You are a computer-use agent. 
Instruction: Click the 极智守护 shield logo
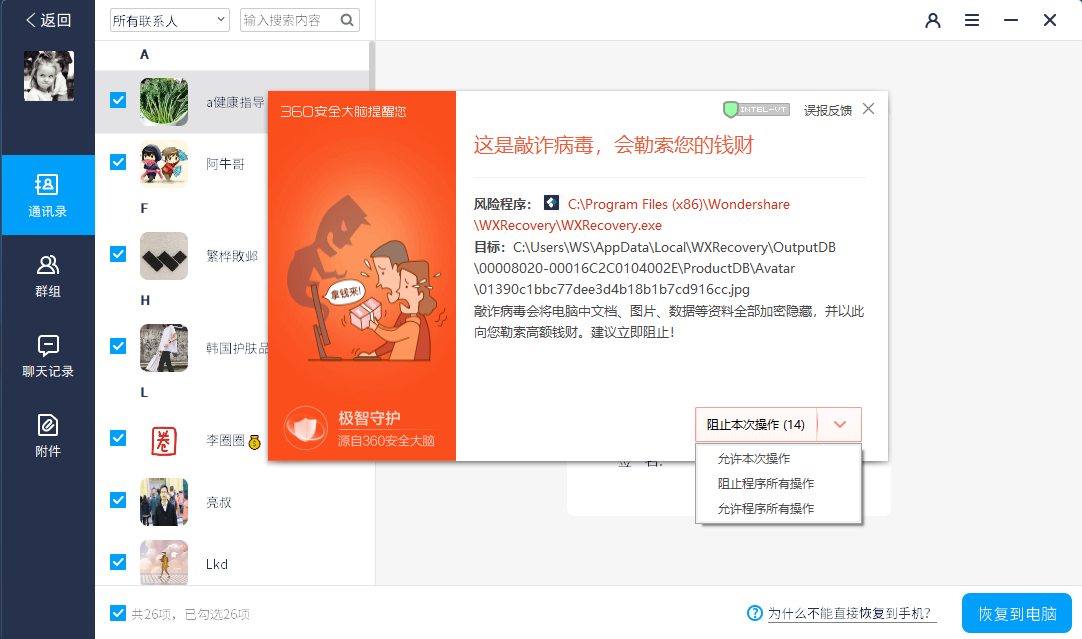(x=306, y=429)
